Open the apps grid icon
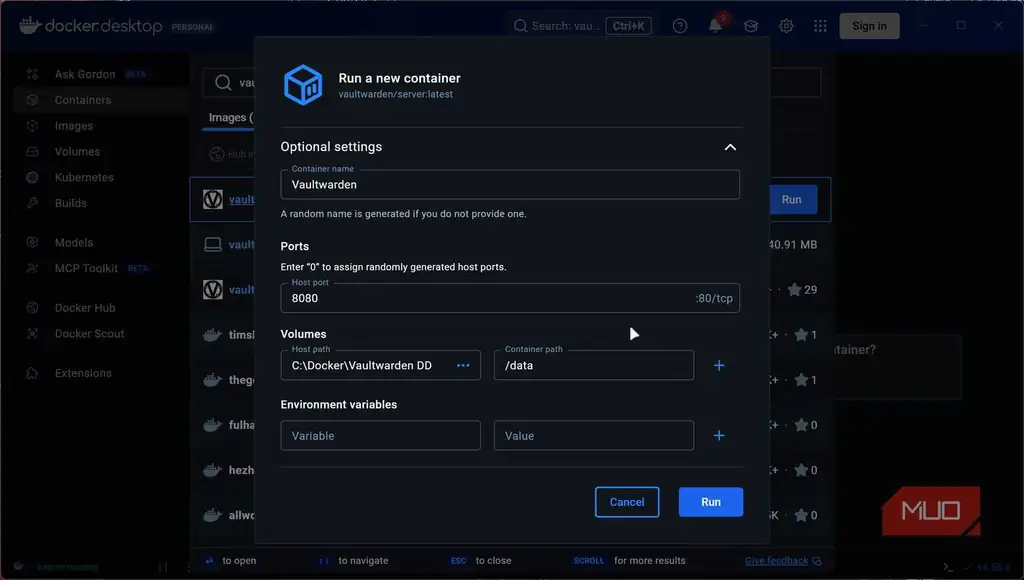The height and width of the screenshot is (580, 1024). 820,26
